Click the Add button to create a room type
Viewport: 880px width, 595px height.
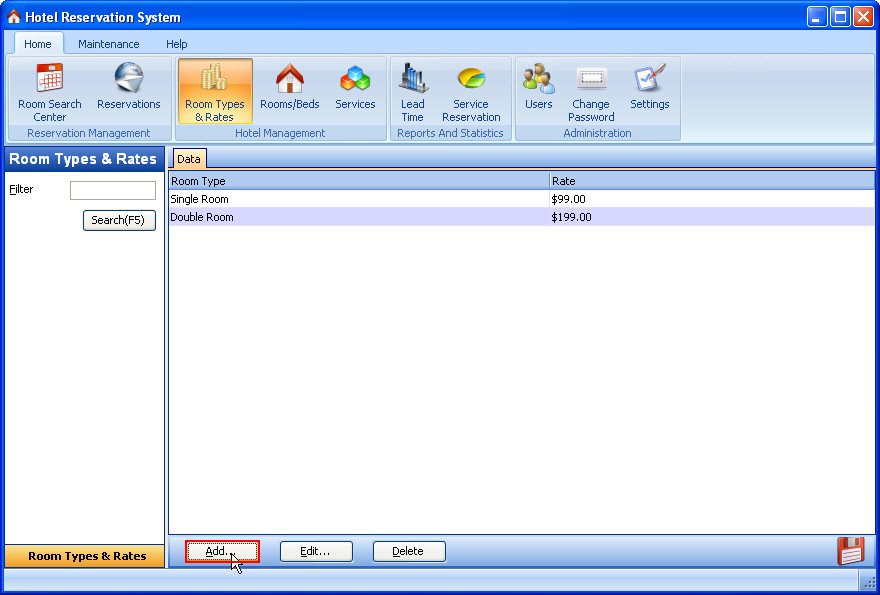pos(222,551)
